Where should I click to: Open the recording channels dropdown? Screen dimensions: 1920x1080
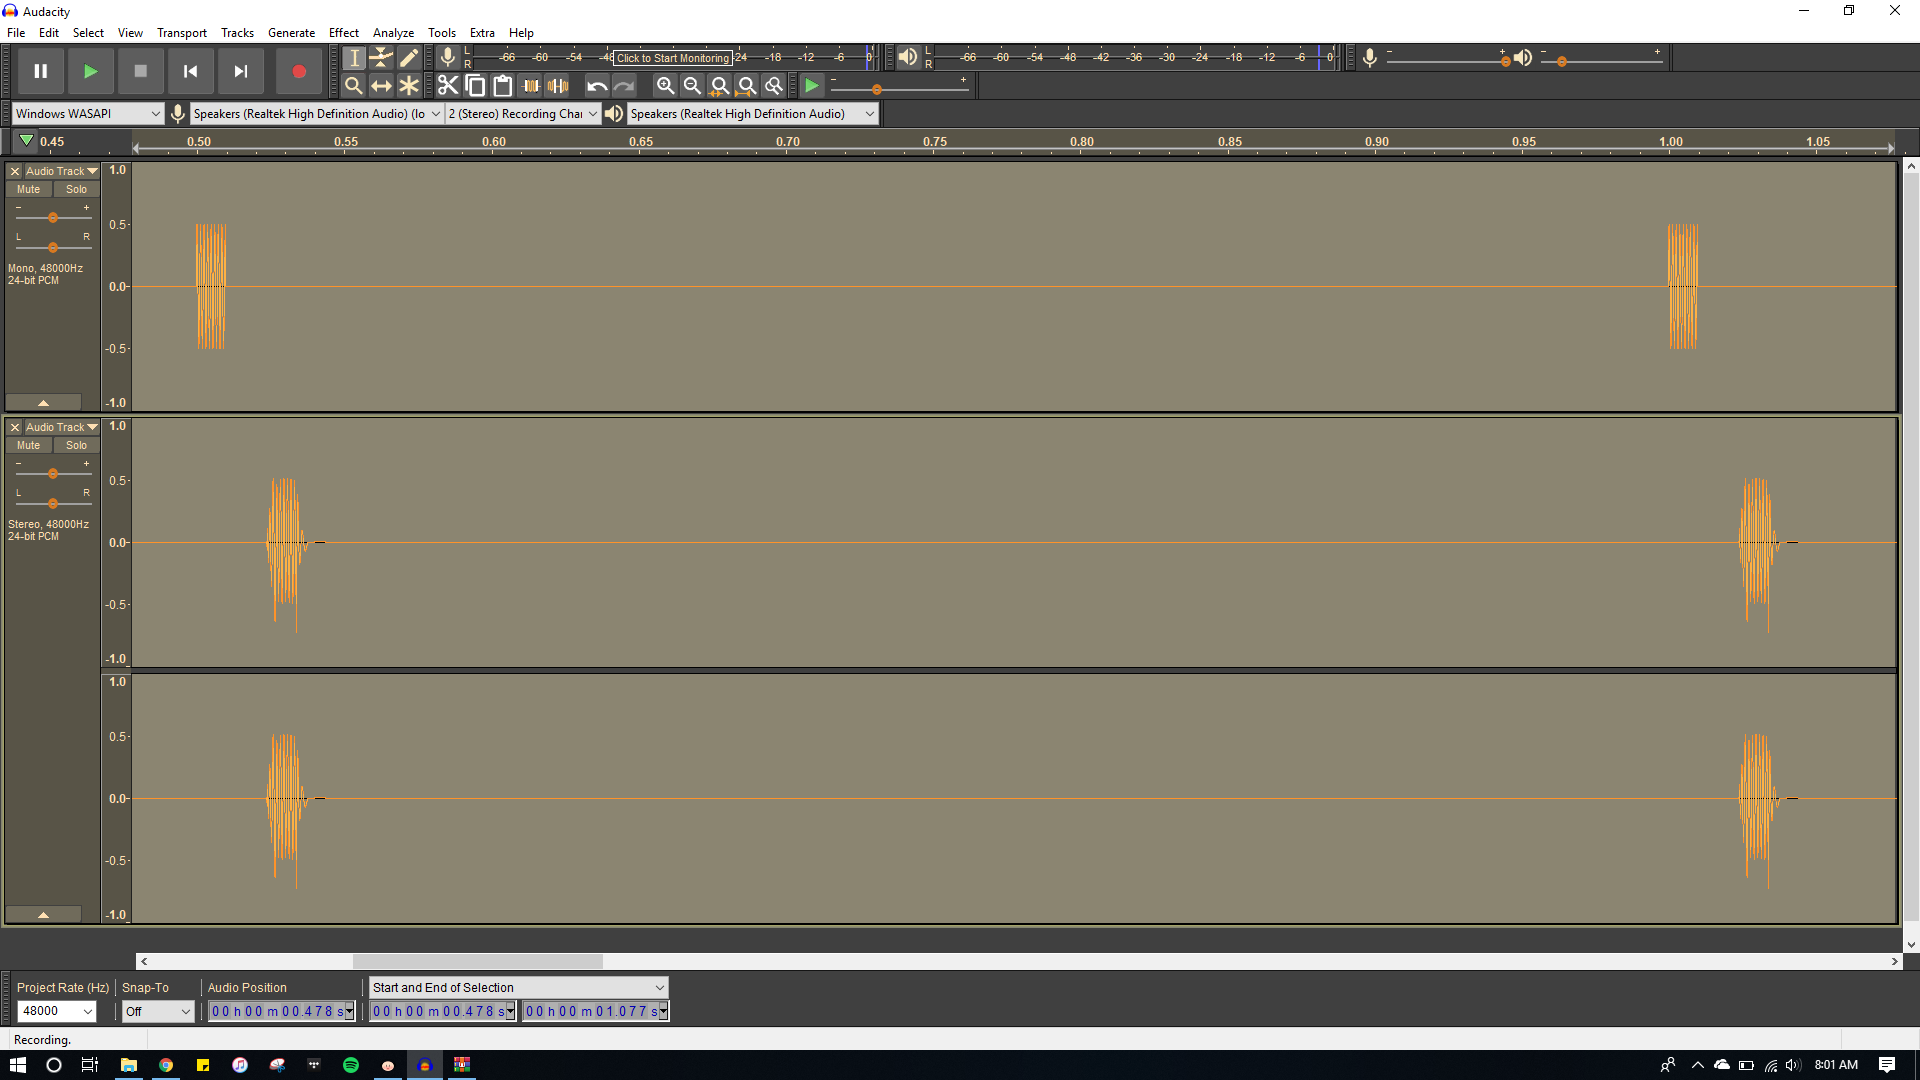tap(522, 113)
